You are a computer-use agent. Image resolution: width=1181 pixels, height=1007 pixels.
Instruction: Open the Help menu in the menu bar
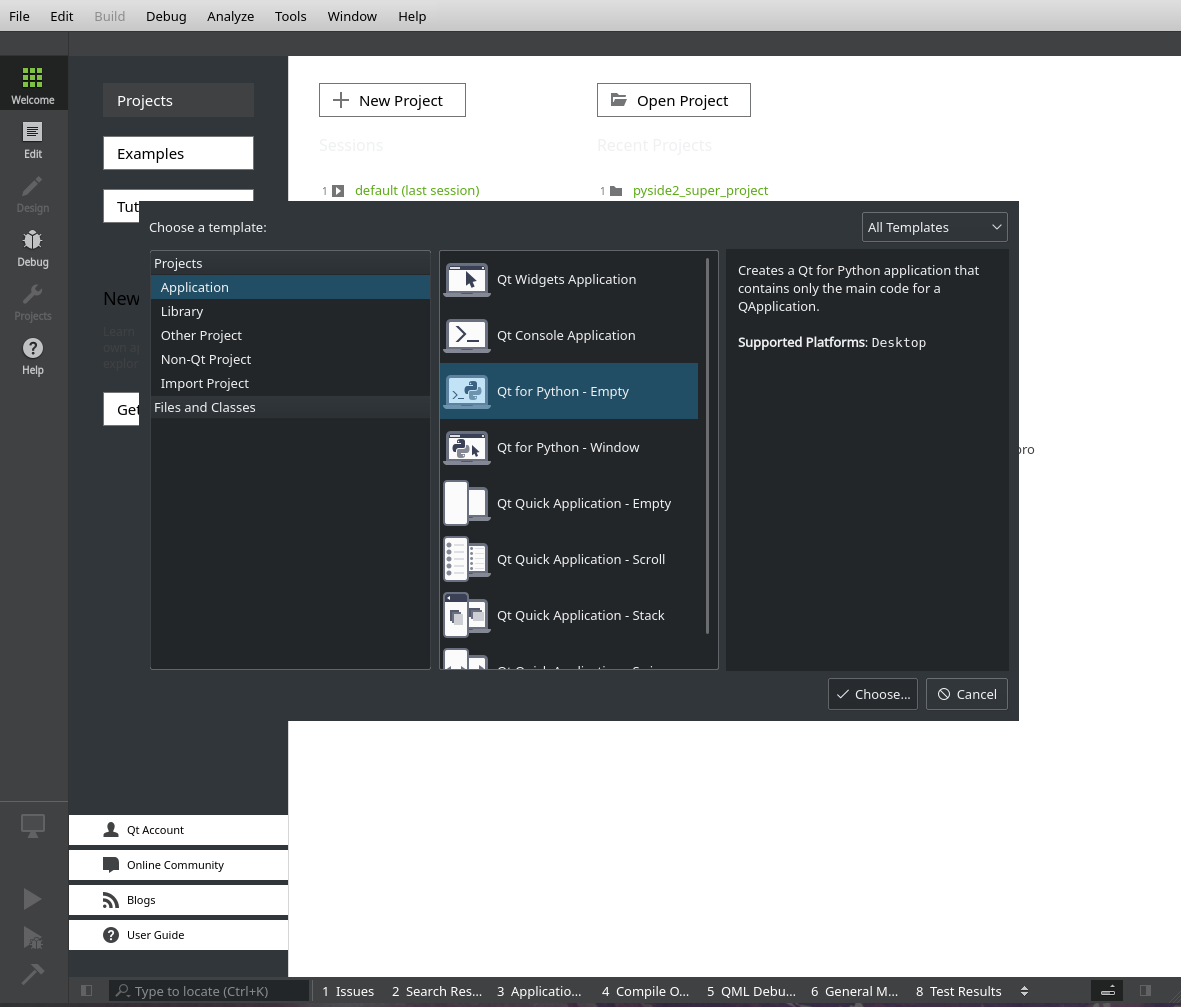412,16
